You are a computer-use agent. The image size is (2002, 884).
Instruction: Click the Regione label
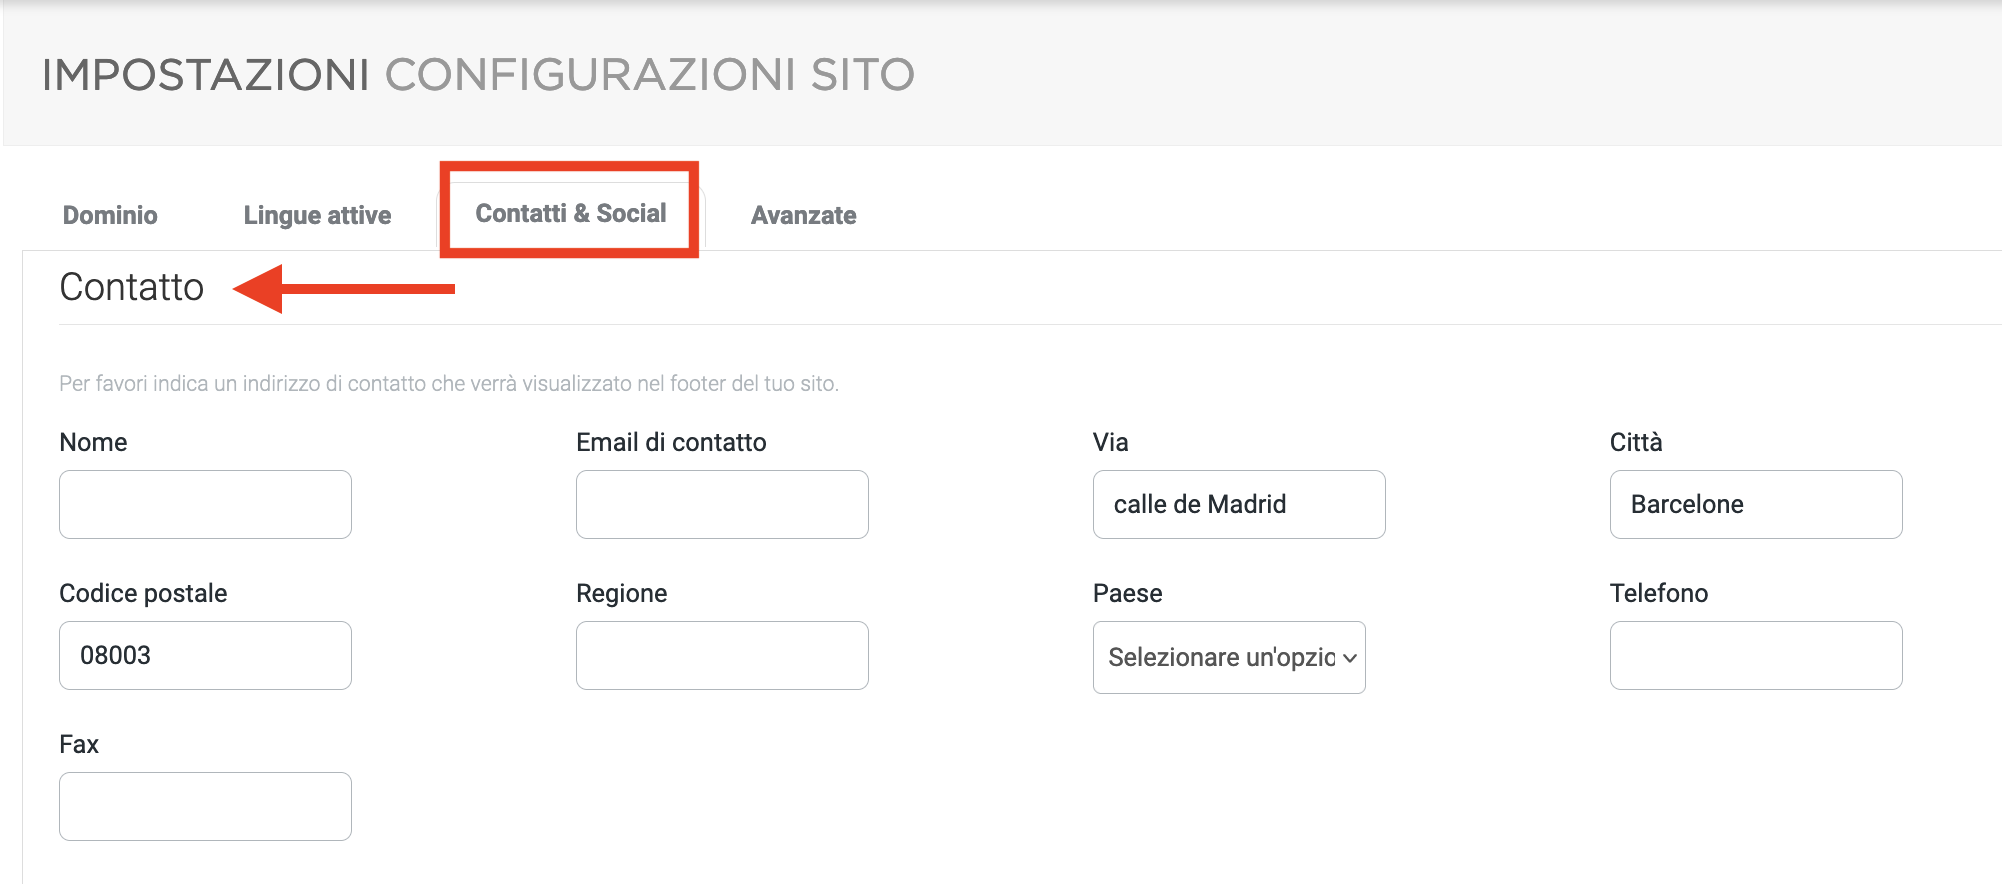(x=621, y=593)
